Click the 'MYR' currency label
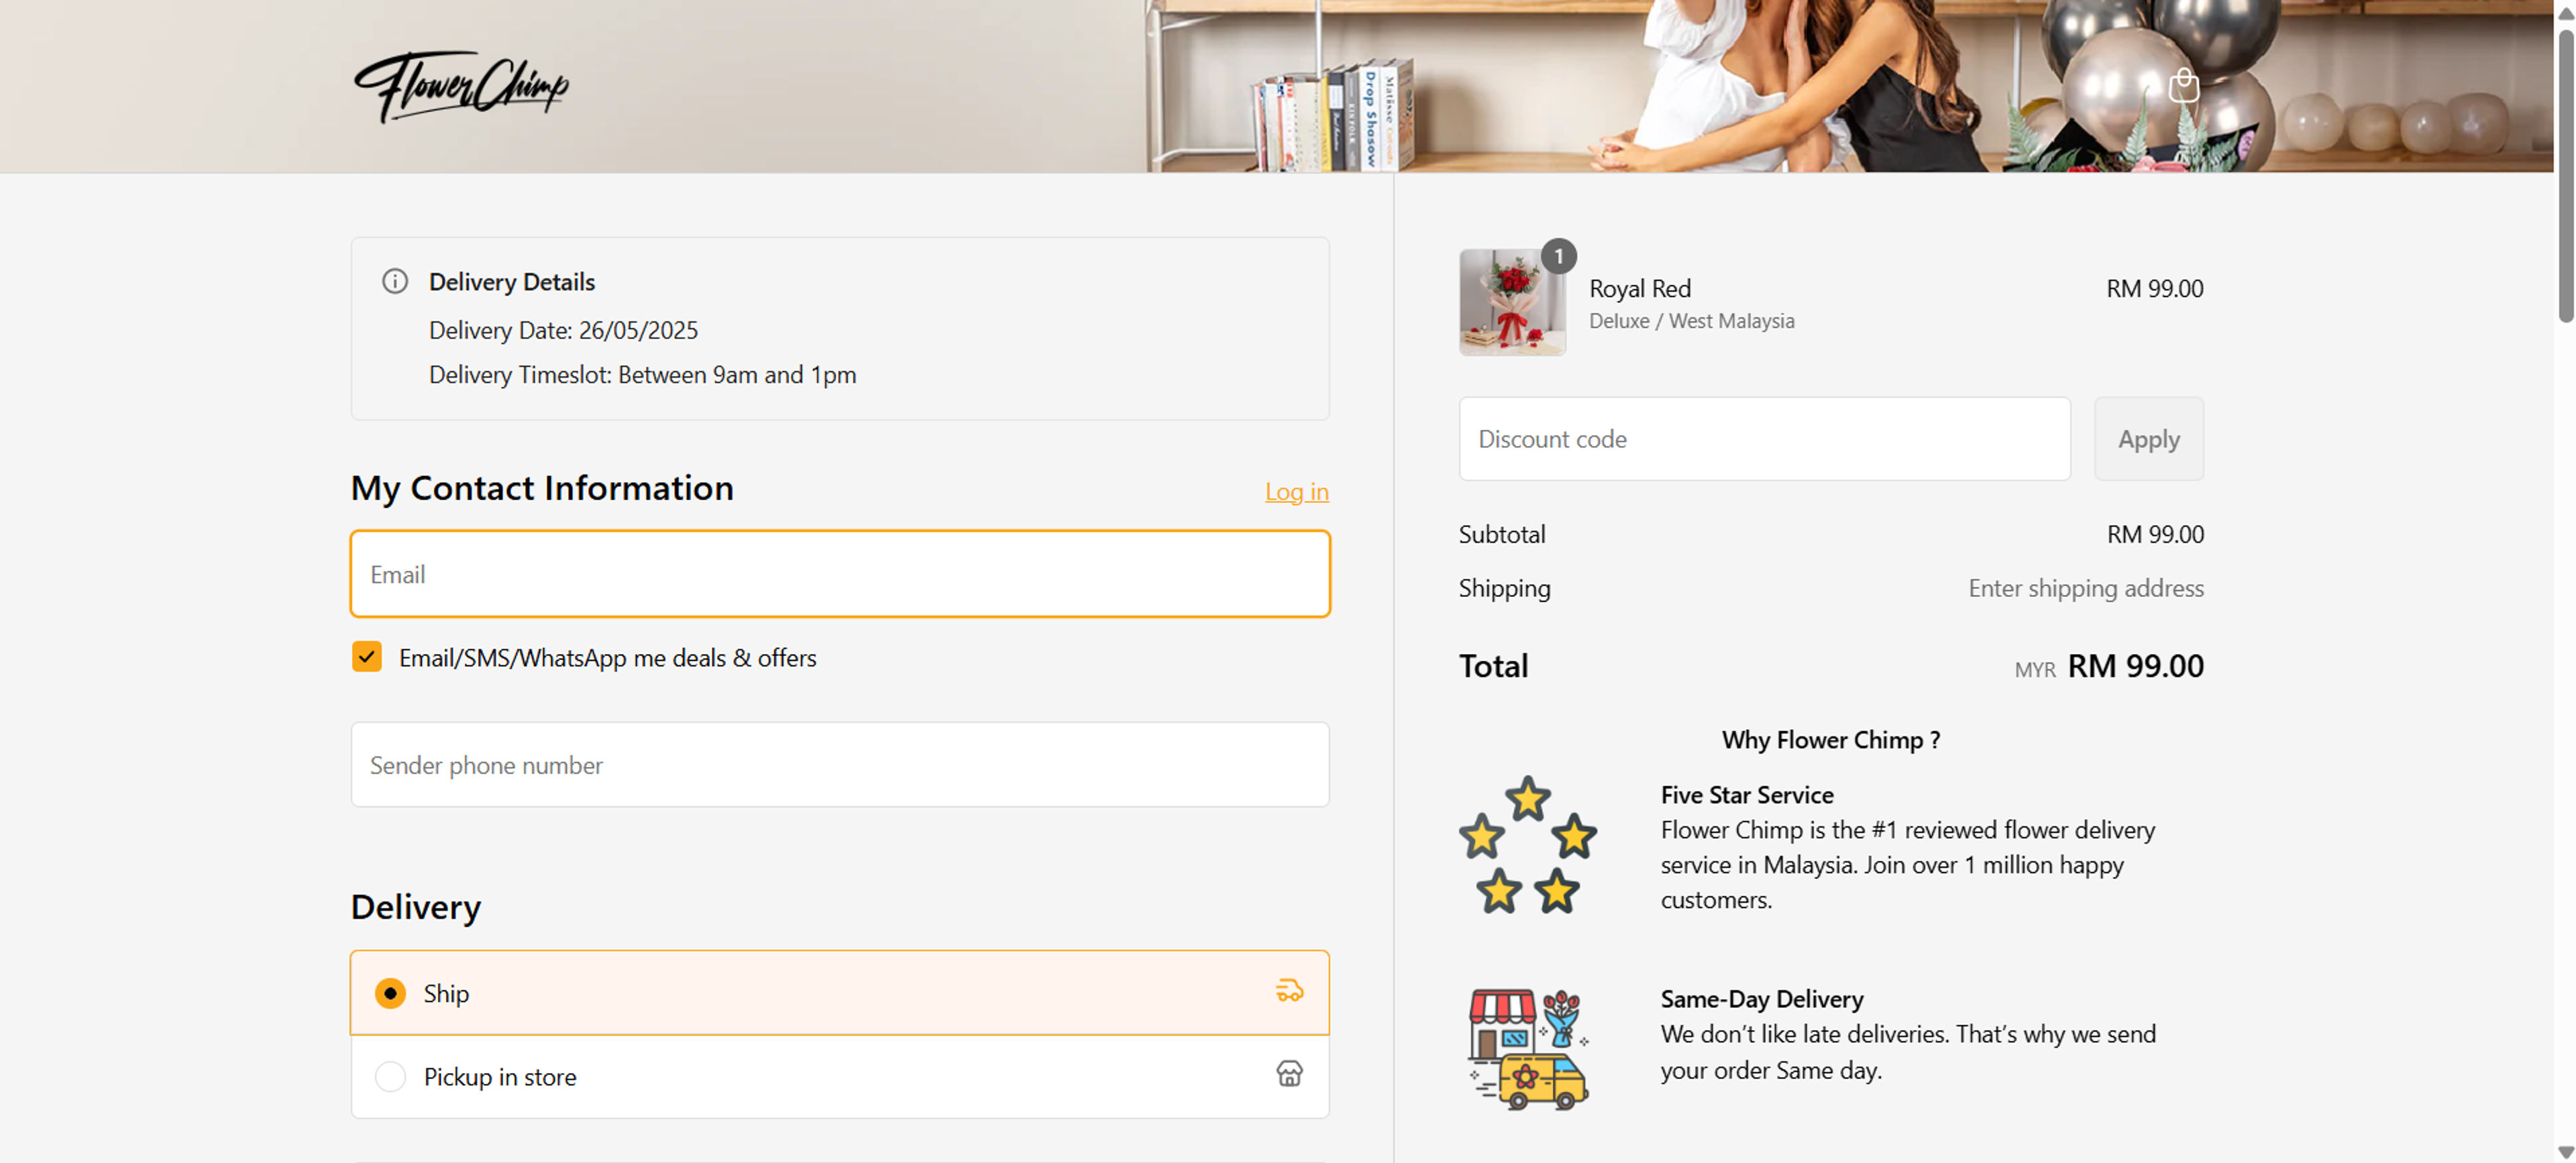The image size is (2576, 1163). 2034,670
